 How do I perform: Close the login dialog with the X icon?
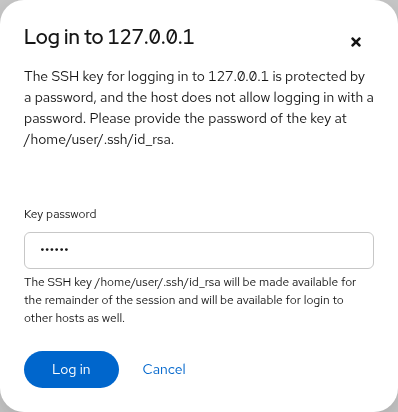[356, 42]
